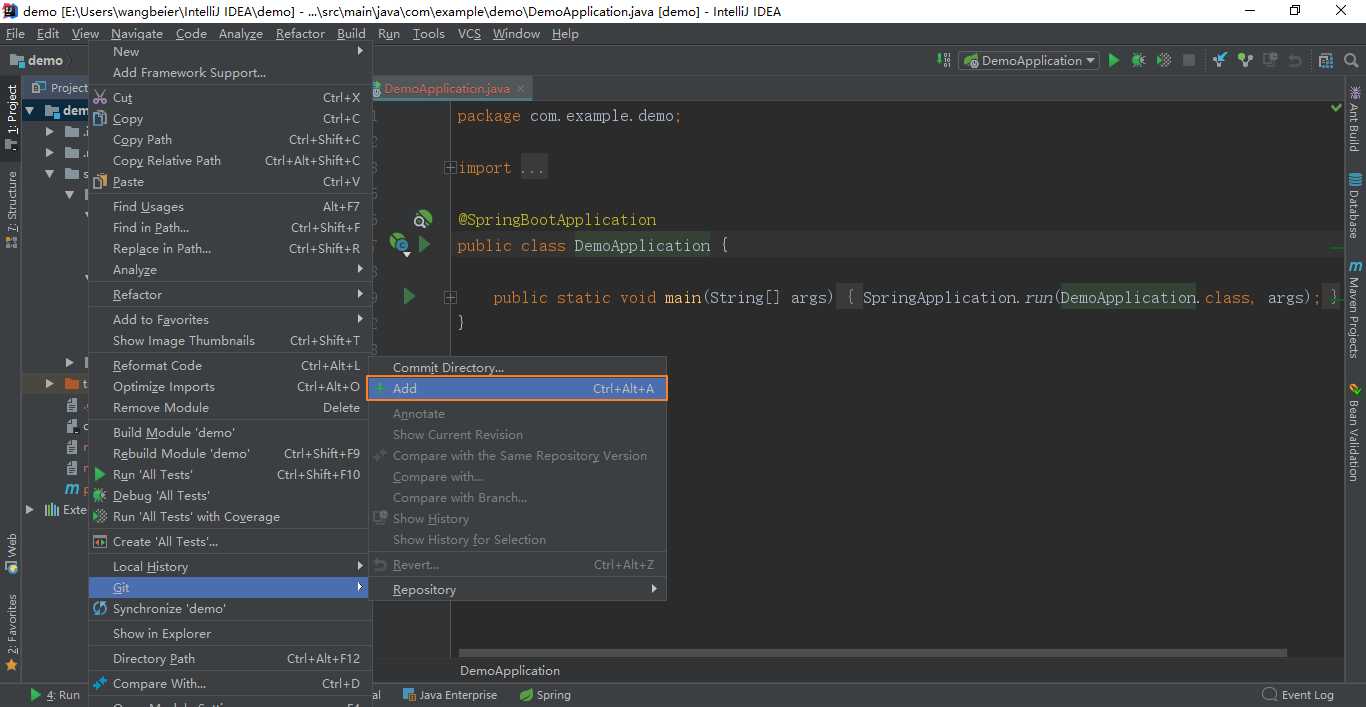The image size is (1366, 707).
Task: Open the Ant Build side panel
Action: point(1355,119)
